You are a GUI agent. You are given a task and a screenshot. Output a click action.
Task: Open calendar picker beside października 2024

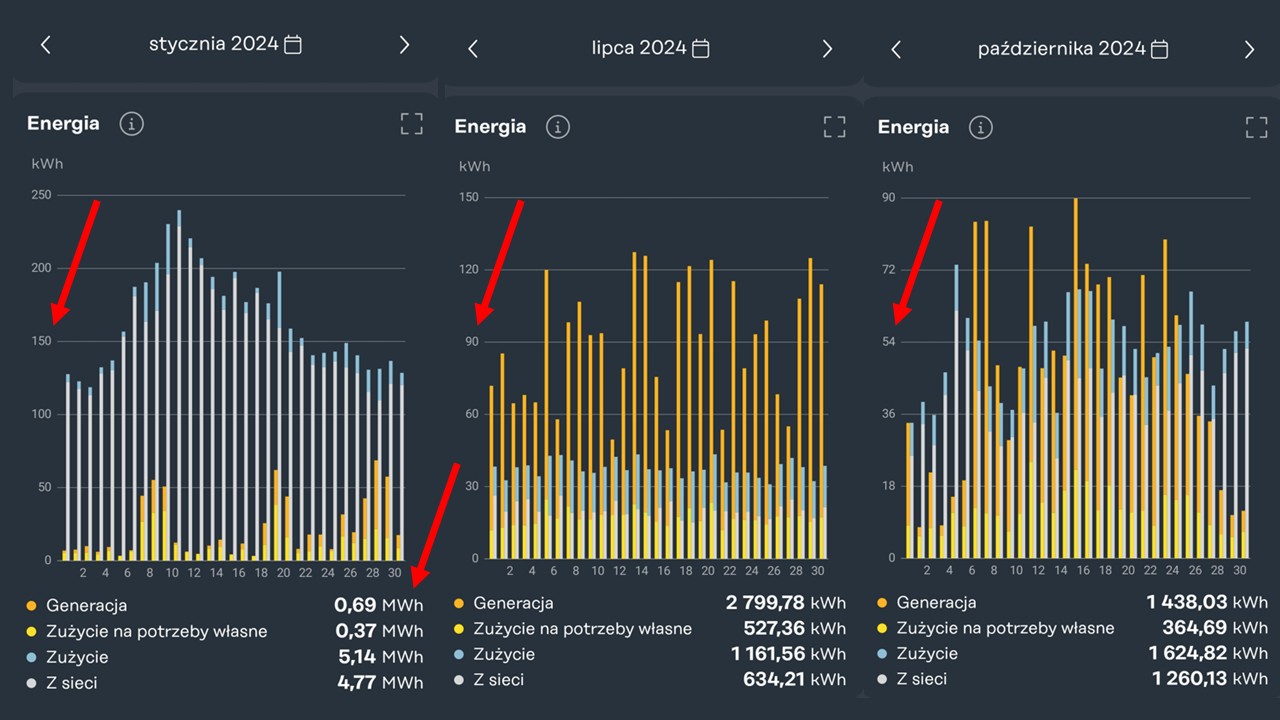click(x=1159, y=49)
